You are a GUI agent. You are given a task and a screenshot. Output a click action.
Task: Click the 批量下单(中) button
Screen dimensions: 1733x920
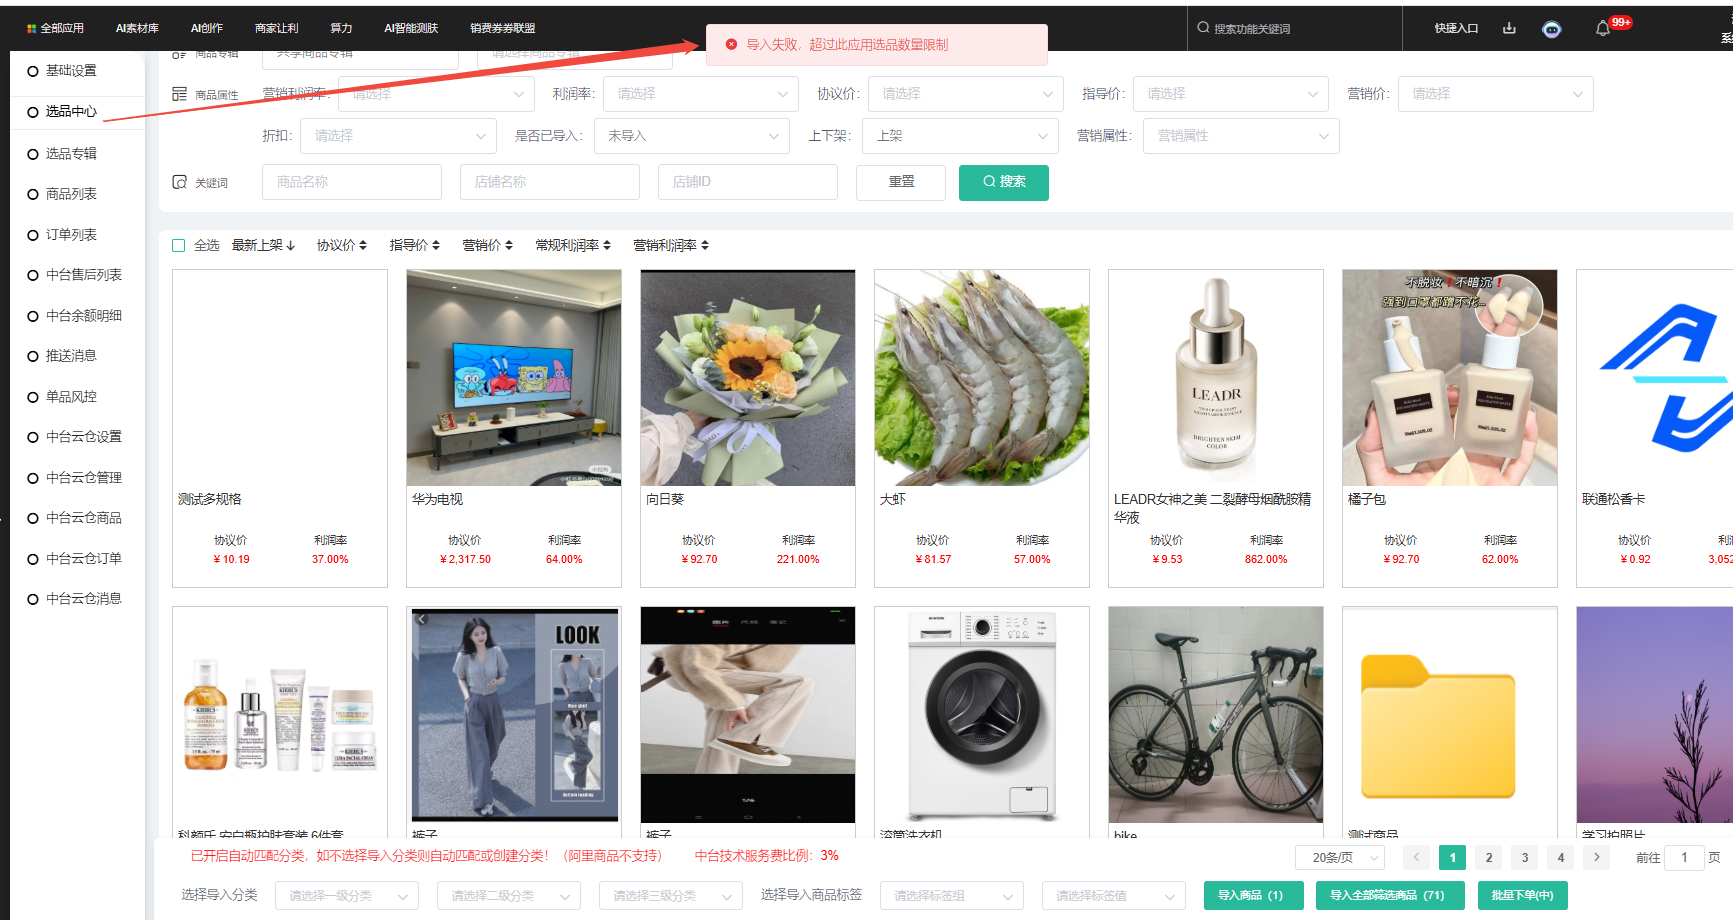pos(1523,896)
